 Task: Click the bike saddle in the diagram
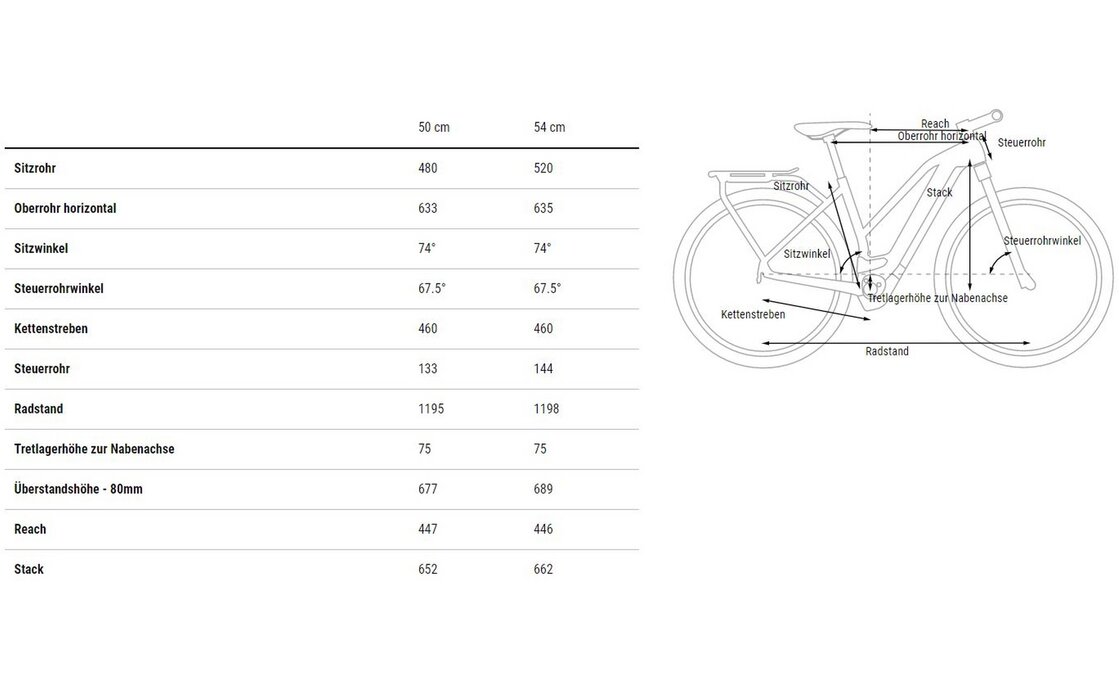coord(829,129)
